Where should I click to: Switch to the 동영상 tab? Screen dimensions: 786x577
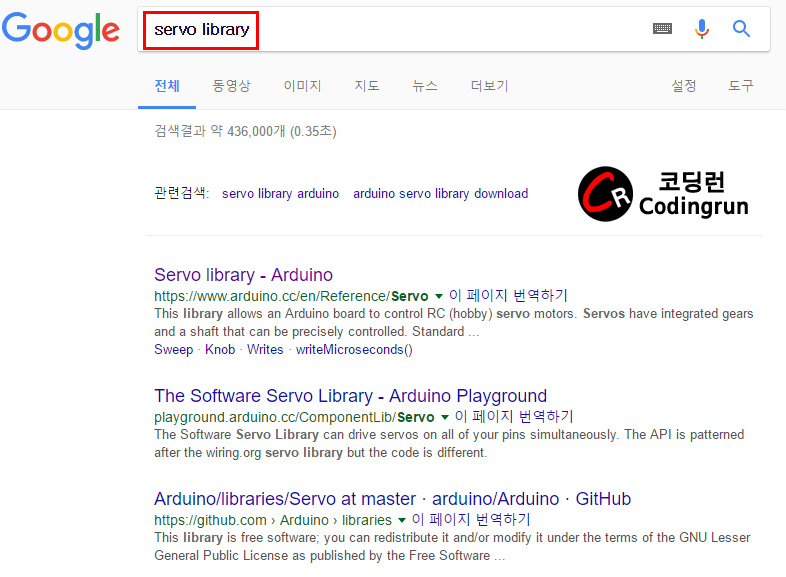click(231, 86)
